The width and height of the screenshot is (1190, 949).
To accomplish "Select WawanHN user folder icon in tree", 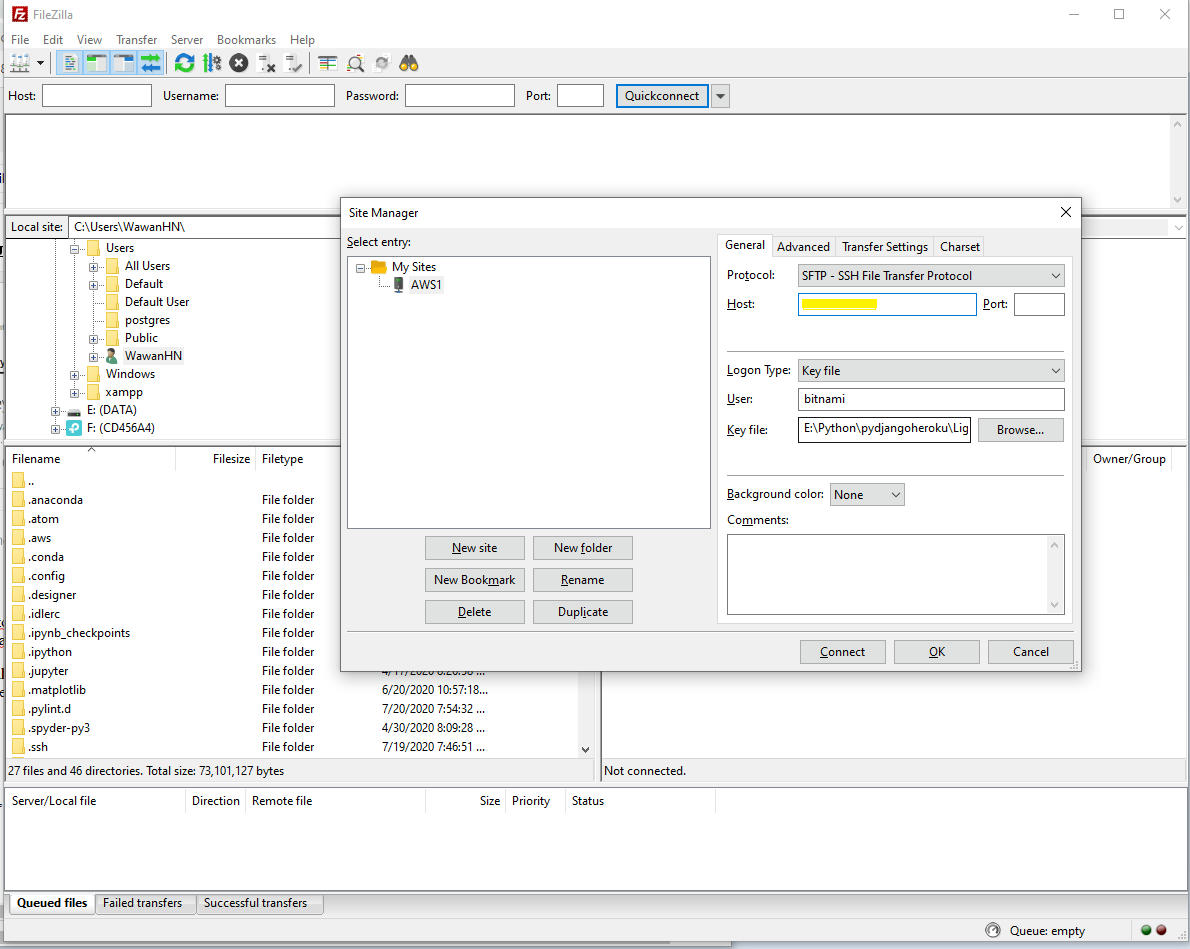I will tap(112, 356).
